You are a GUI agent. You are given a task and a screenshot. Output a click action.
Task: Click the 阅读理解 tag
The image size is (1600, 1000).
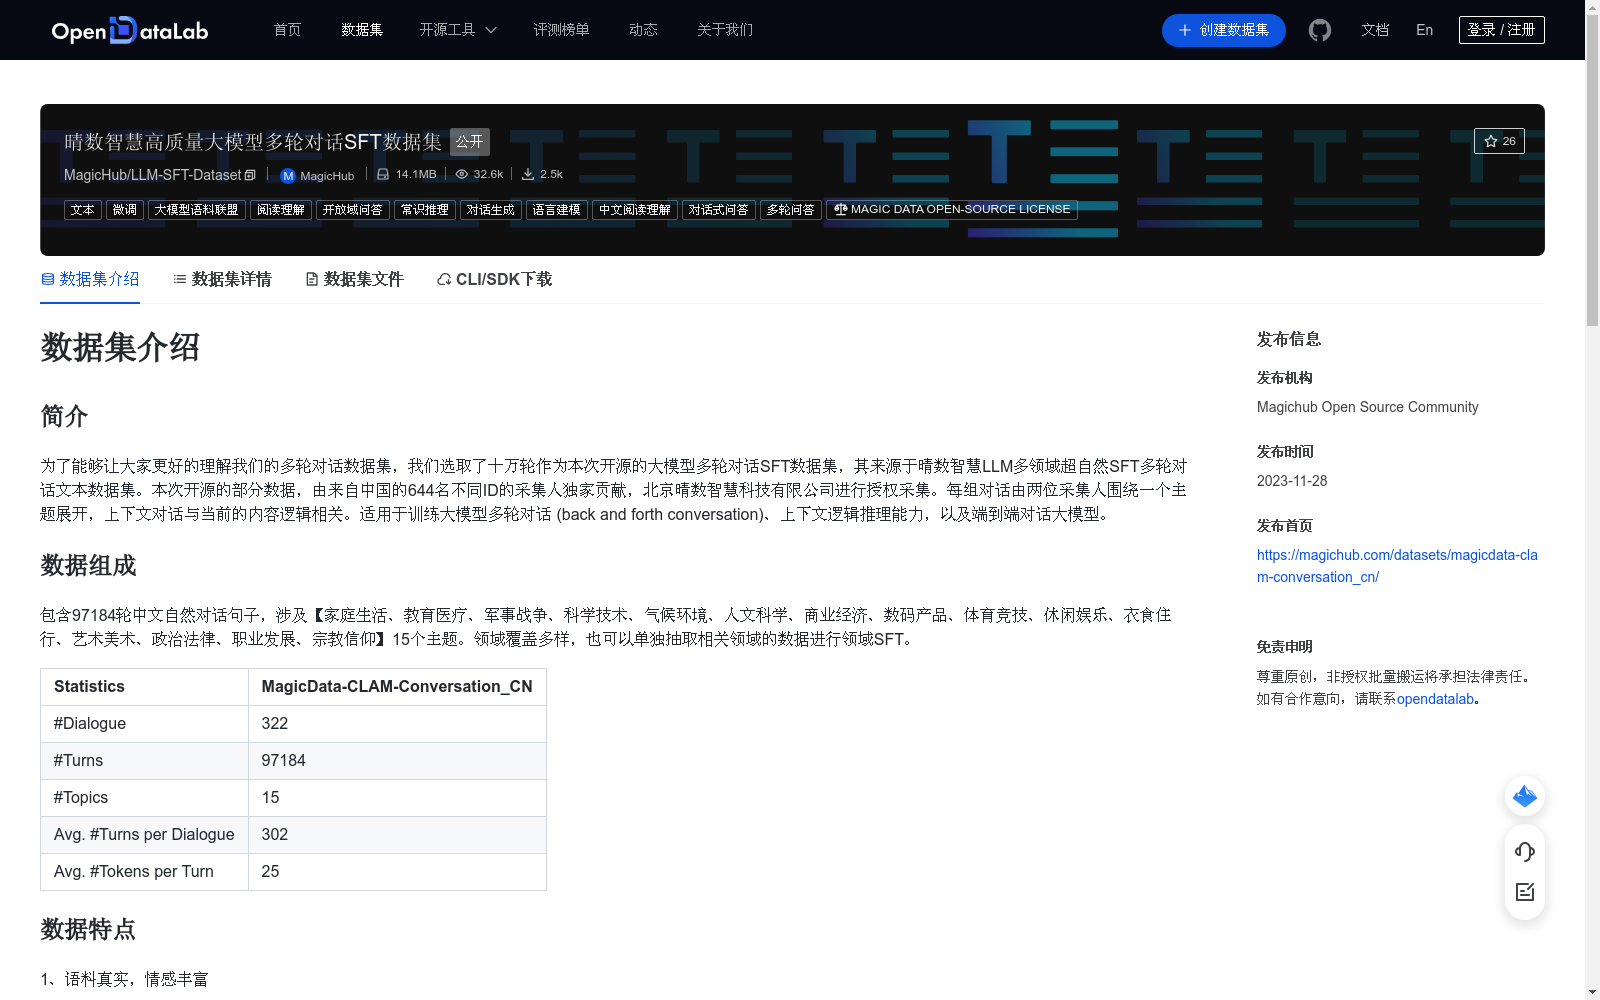[281, 210]
